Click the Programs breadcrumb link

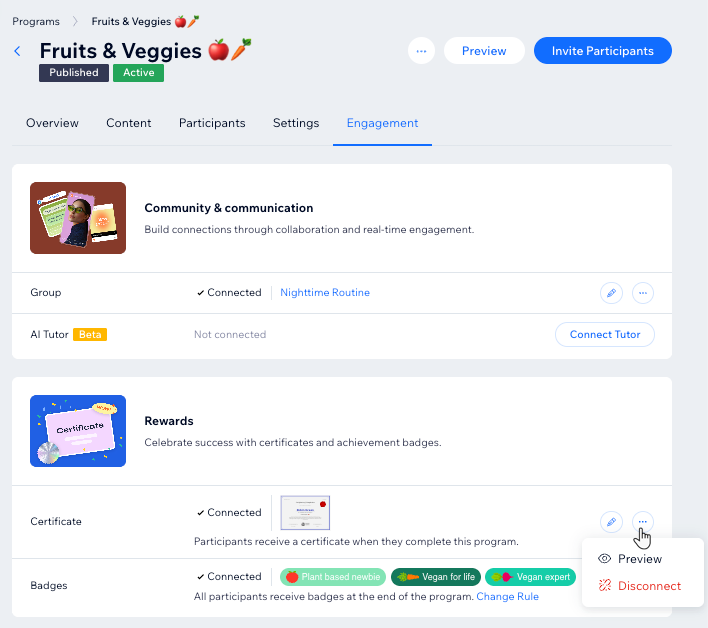point(36,22)
